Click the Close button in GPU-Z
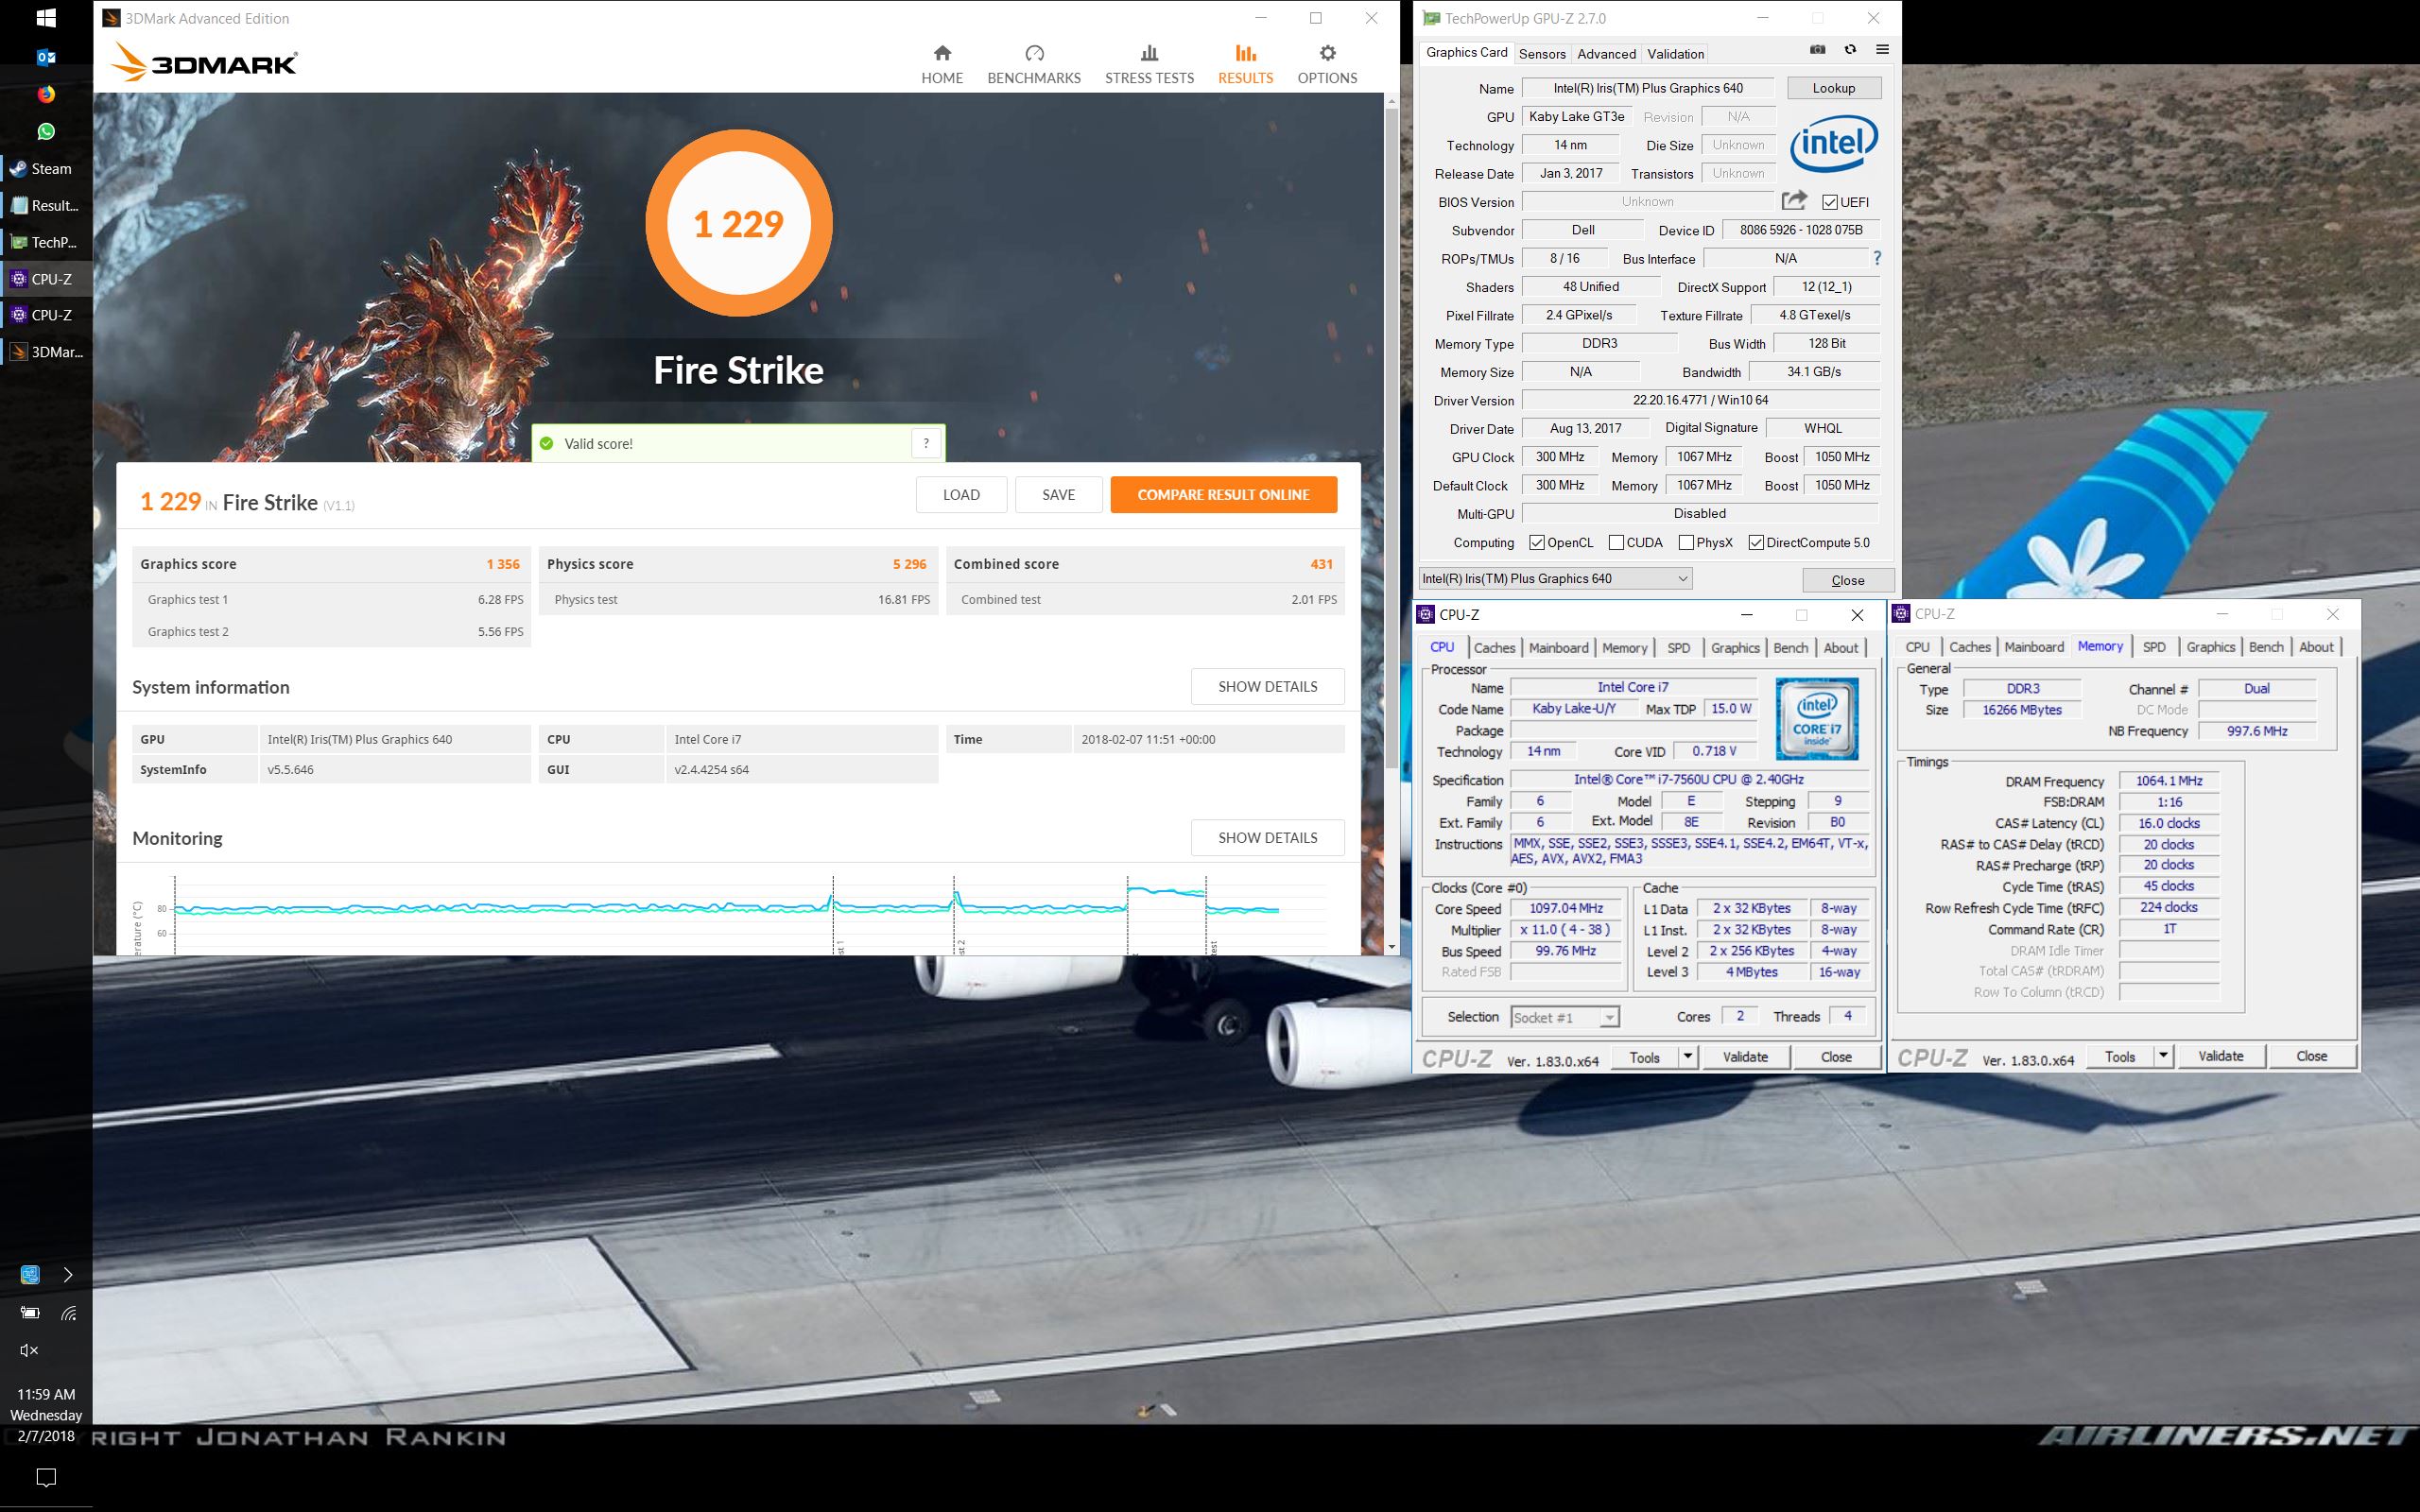Screen dimensions: 2420x1512 [1847, 580]
